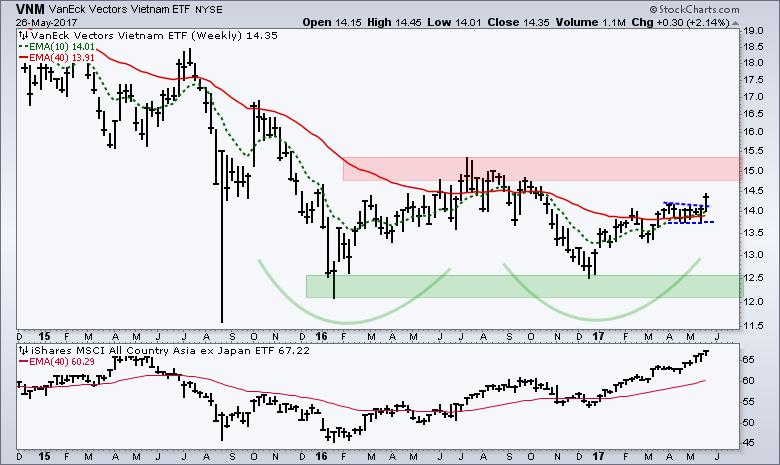Click the 15.0 price axis label
780x465 pixels.
(753, 171)
